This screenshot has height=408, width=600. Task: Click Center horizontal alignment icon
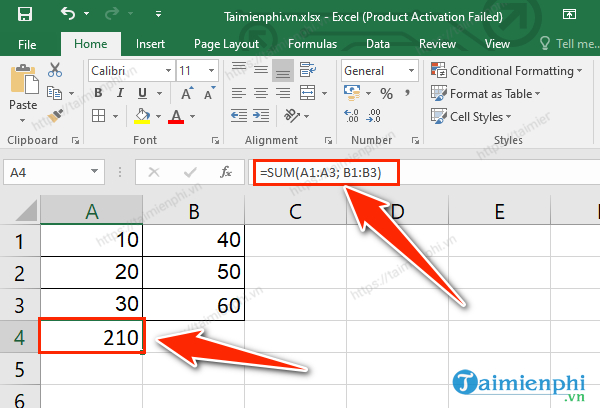261,93
